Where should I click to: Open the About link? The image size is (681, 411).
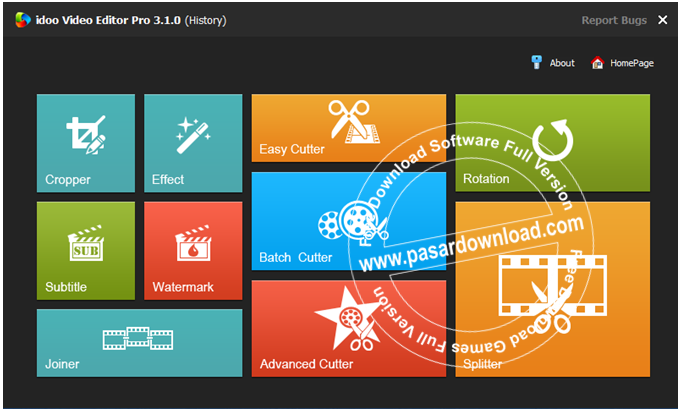coord(562,63)
